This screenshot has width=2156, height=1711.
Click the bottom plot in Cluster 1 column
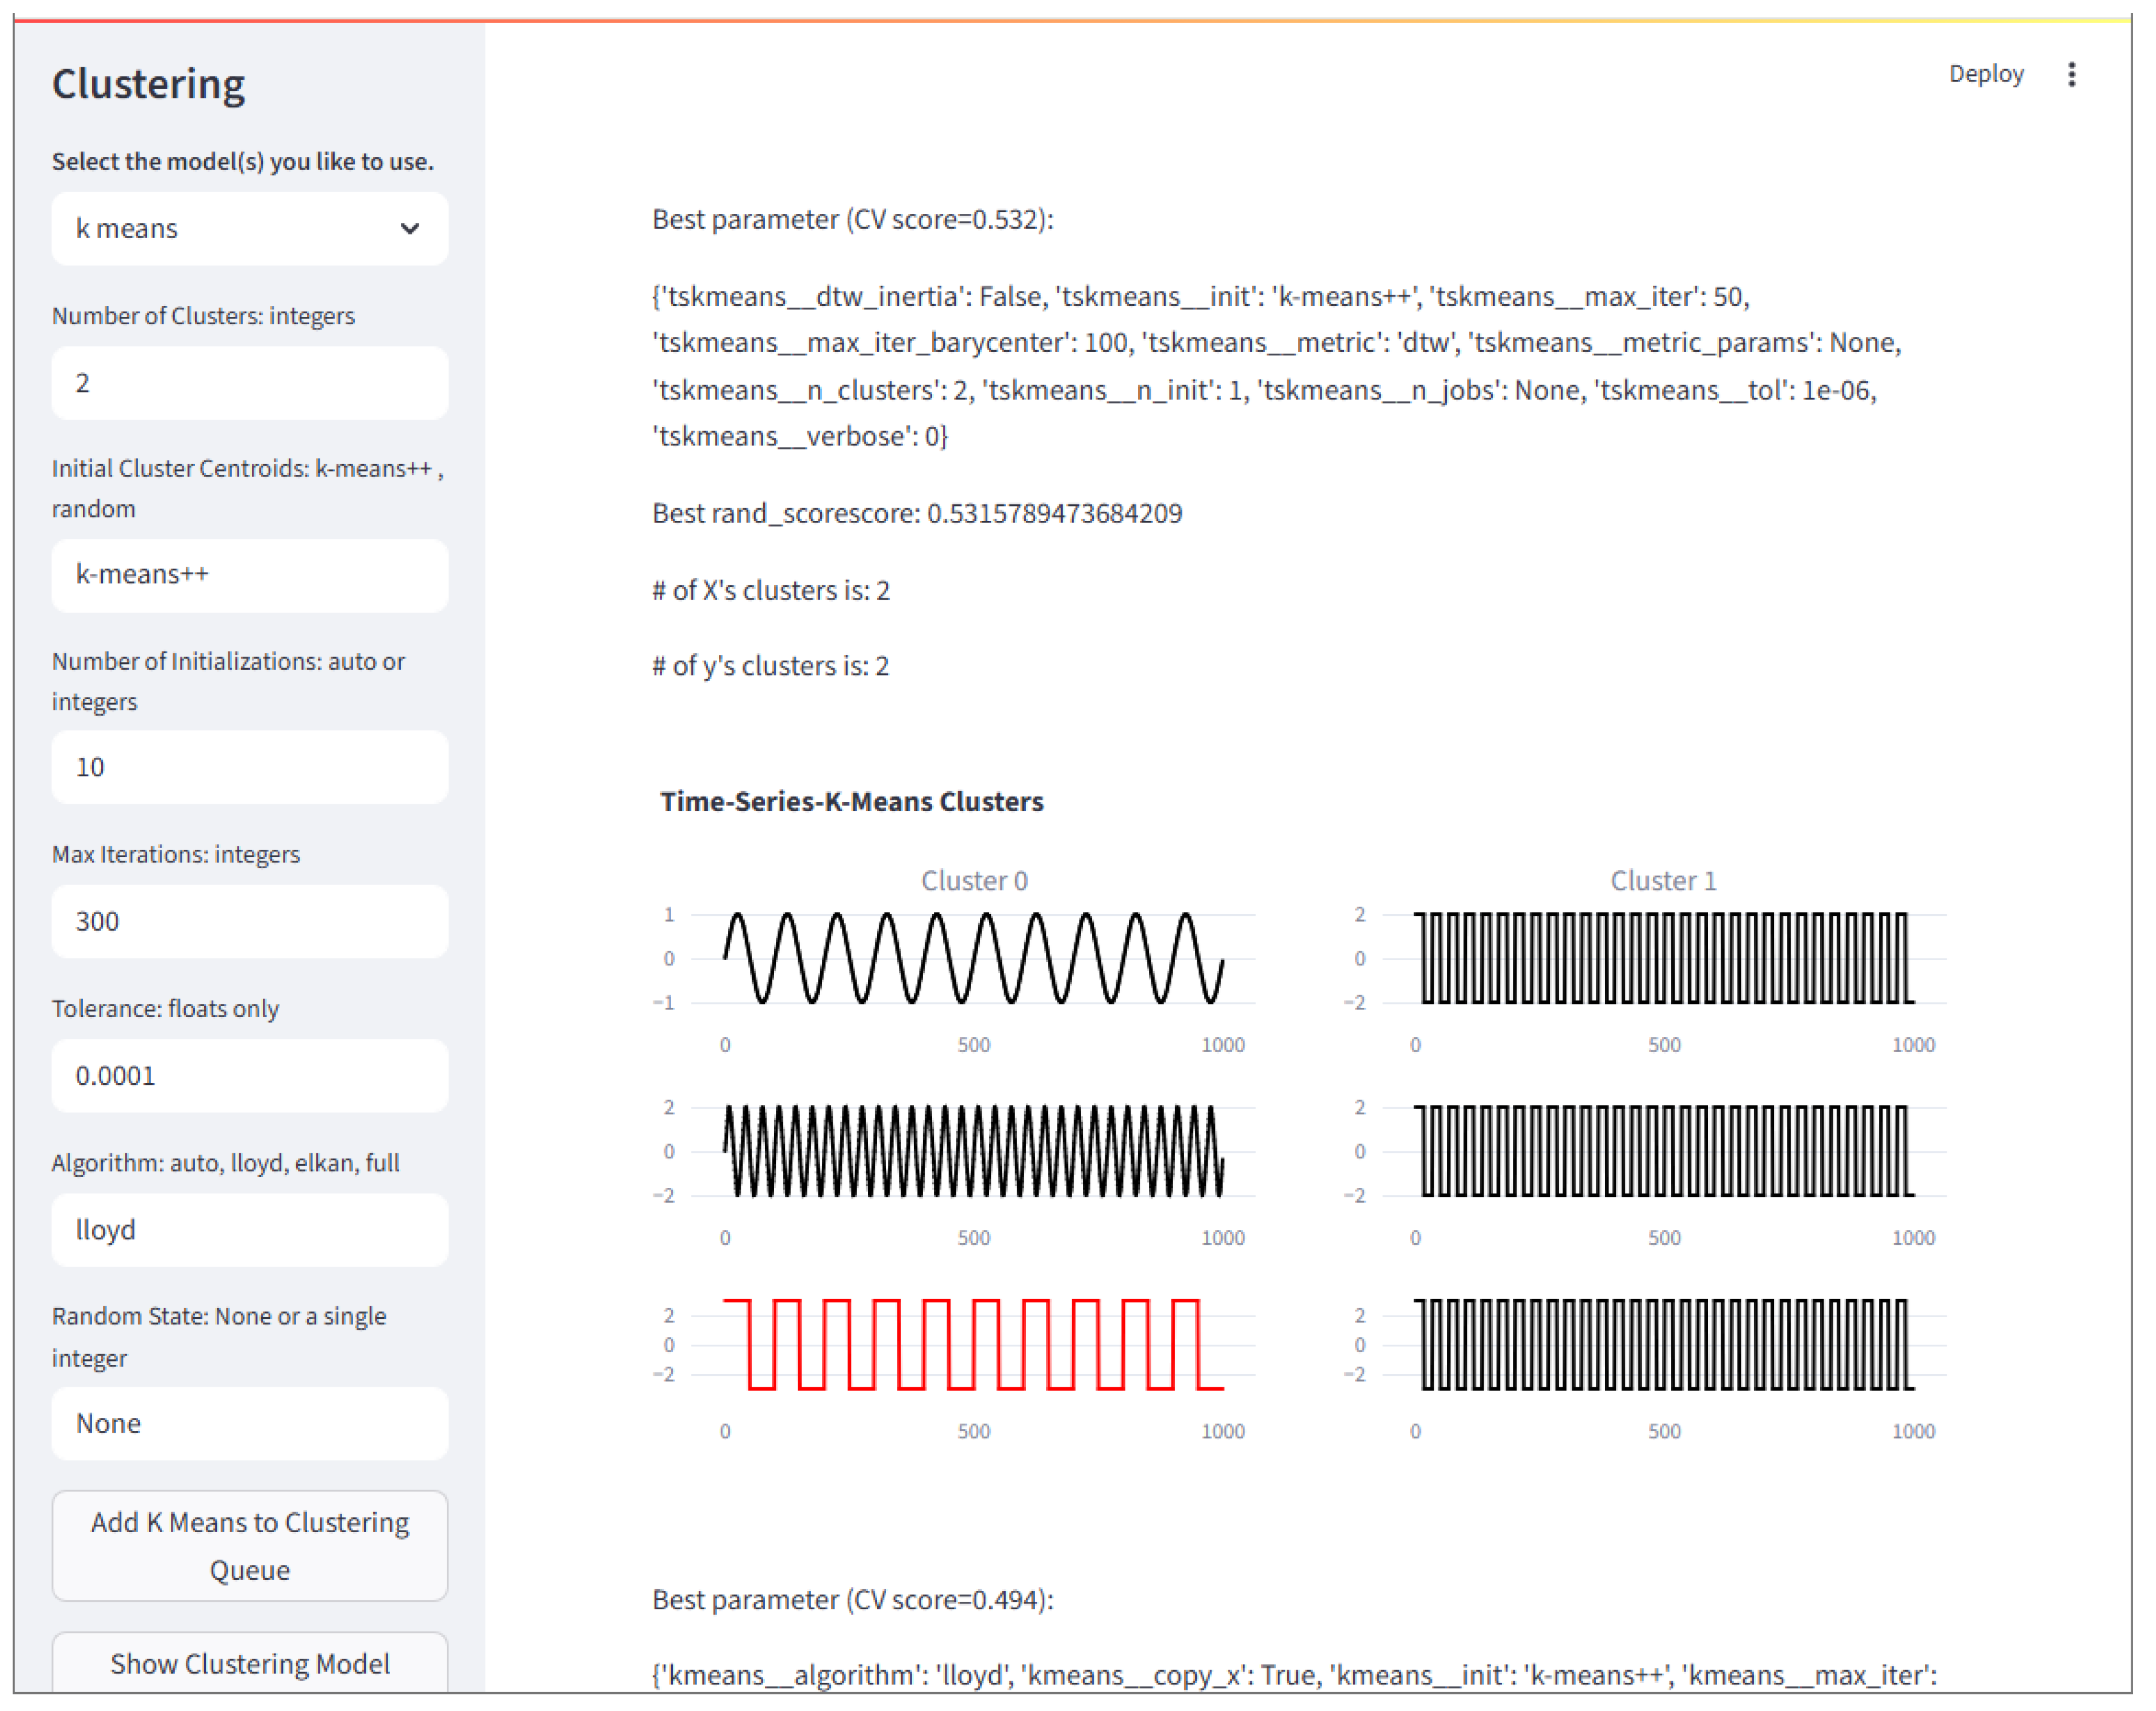pyautogui.click(x=1663, y=1344)
